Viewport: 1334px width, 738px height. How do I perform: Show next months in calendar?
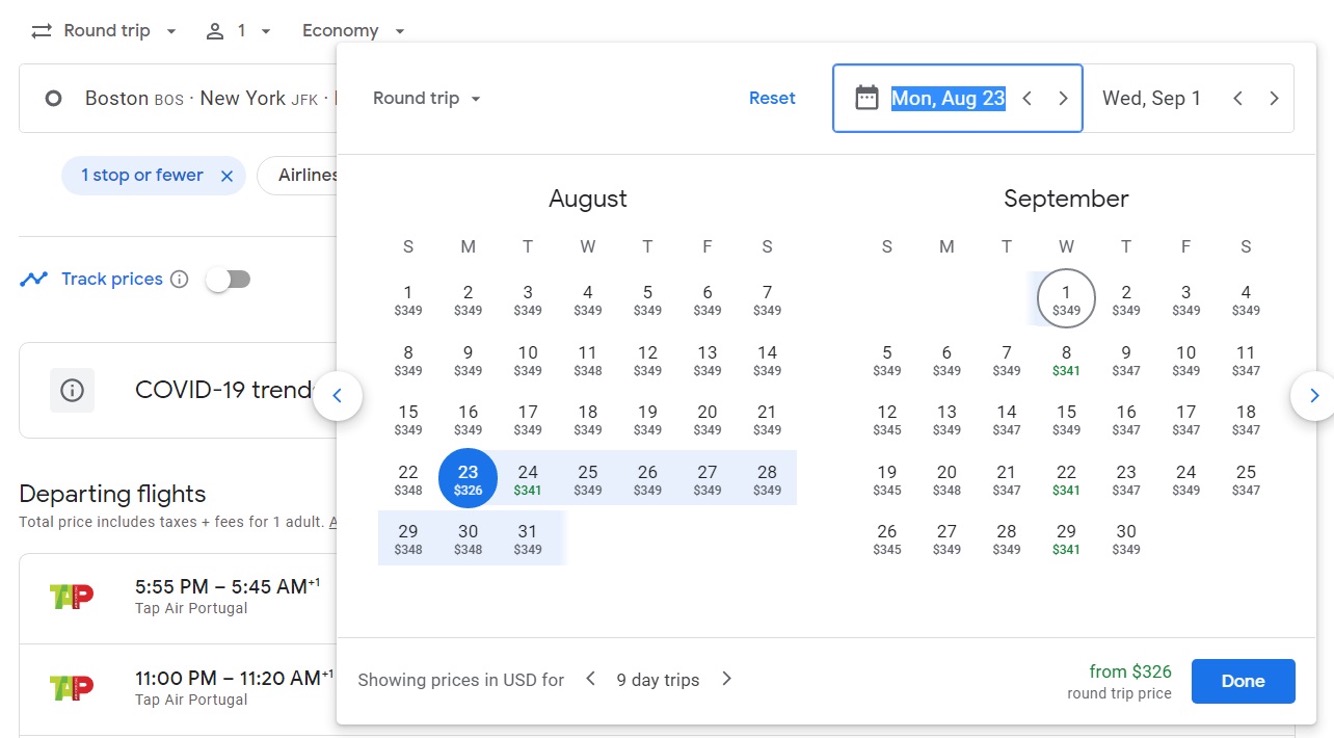point(1313,396)
